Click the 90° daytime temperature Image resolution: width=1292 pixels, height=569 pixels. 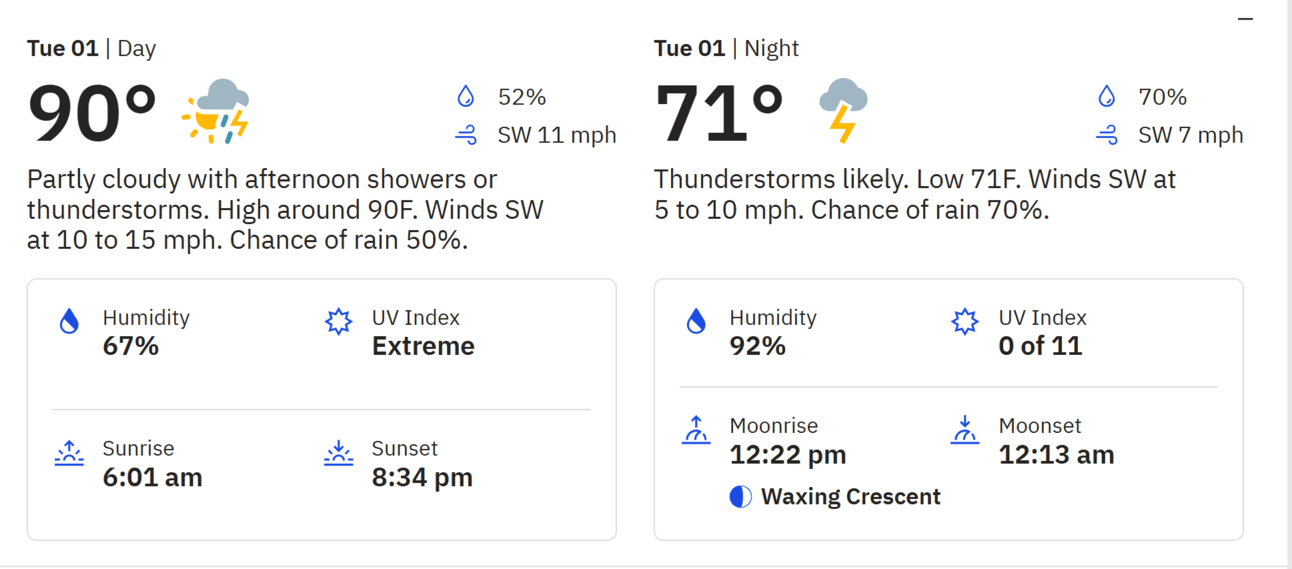[x=92, y=113]
